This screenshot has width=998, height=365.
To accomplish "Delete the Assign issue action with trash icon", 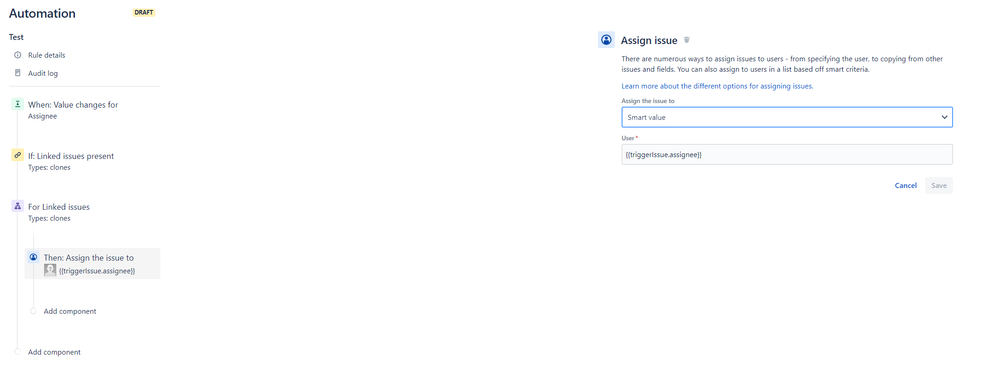I will coord(687,40).
